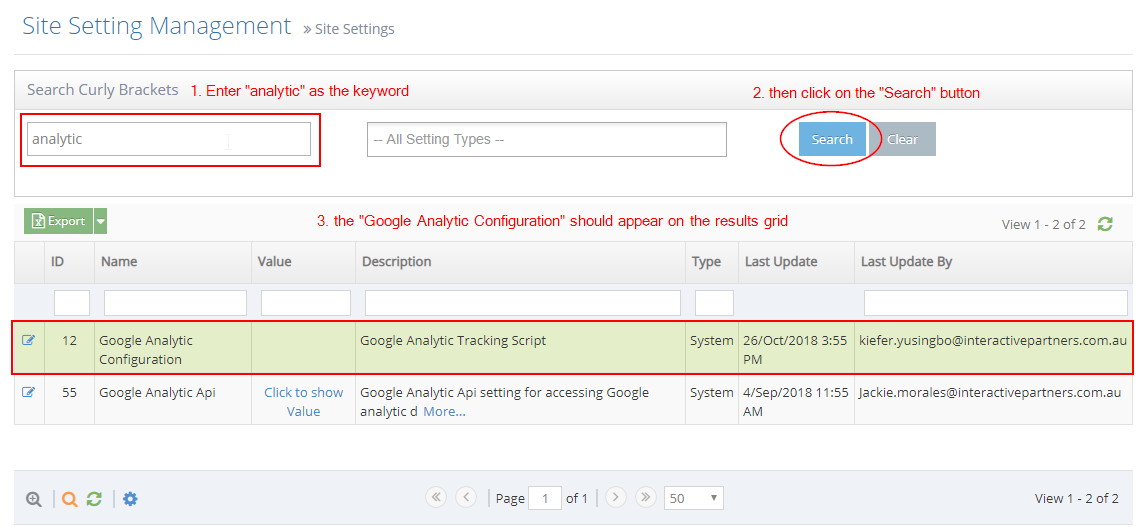Click the Description column filter box
The image size is (1145, 527).
coord(523,303)
